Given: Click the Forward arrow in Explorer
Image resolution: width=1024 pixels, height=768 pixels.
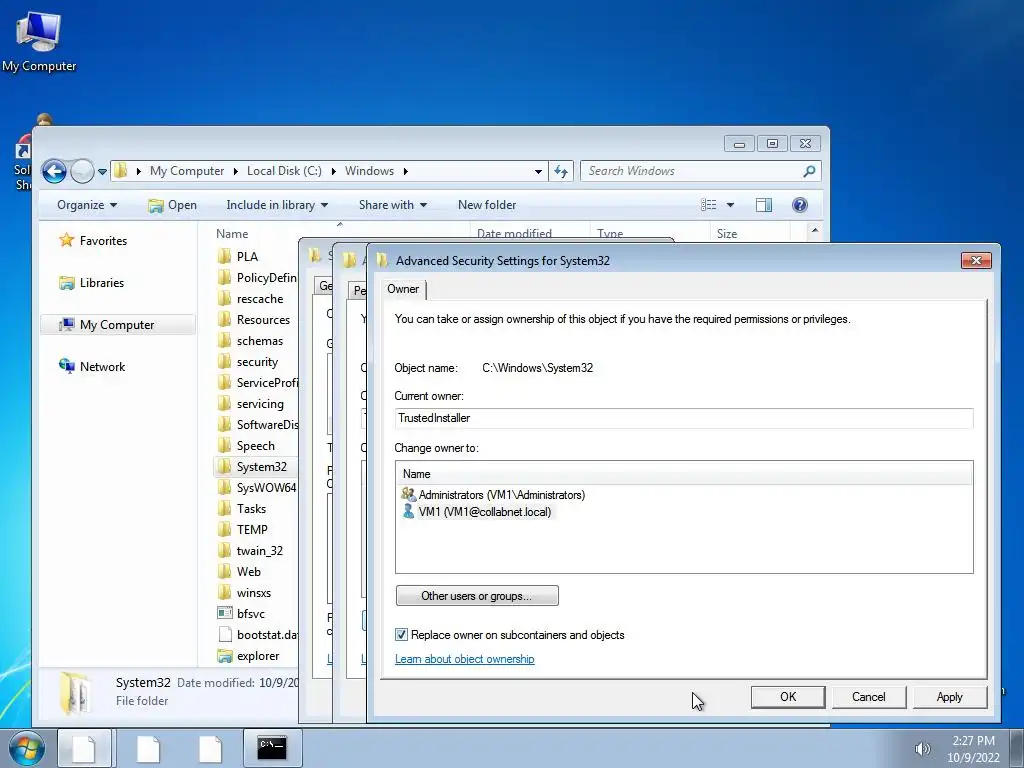Looking at the screenshot, I should [82, 172].
